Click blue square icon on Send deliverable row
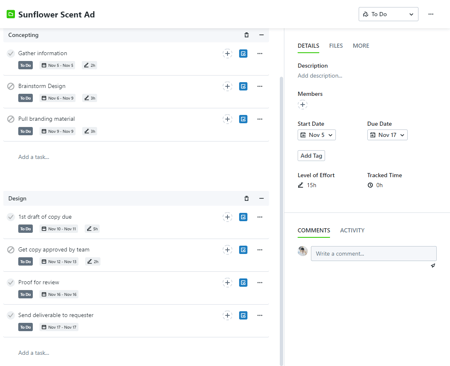 point(243,315)
